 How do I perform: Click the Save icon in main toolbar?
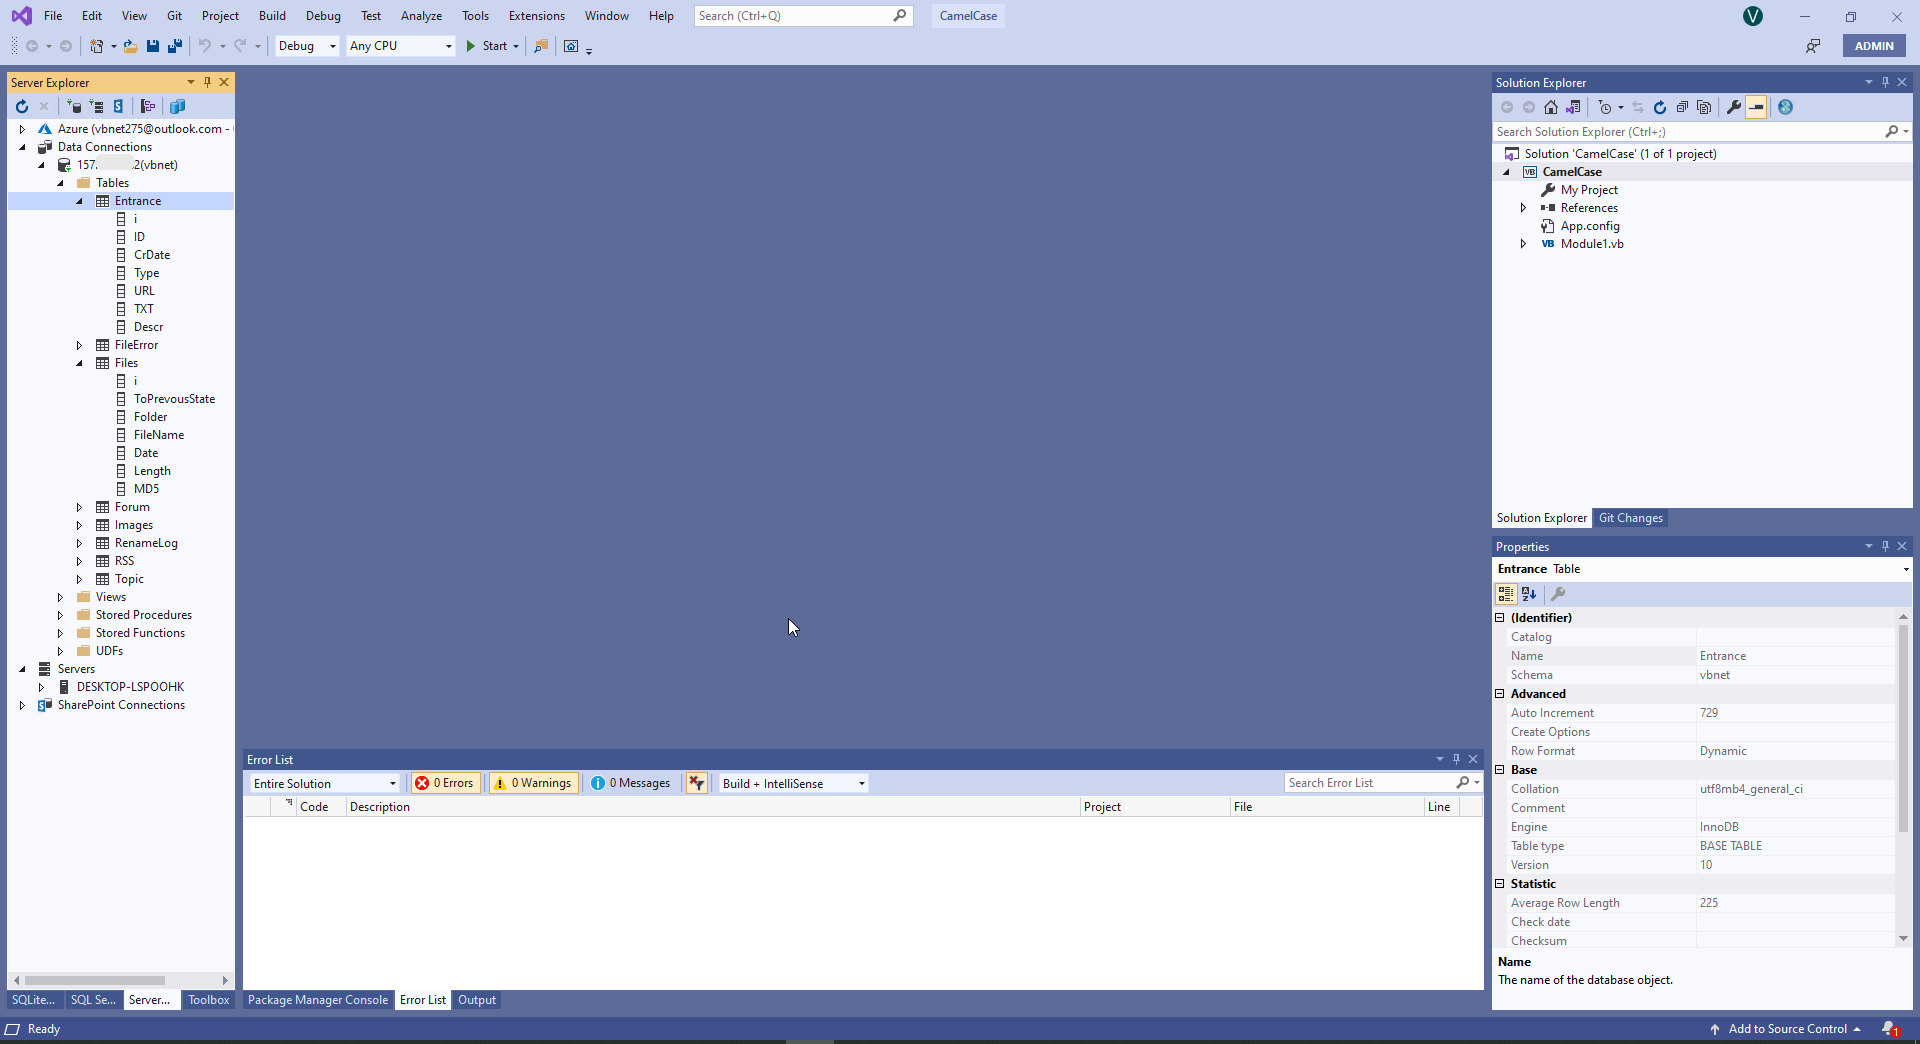153,46
